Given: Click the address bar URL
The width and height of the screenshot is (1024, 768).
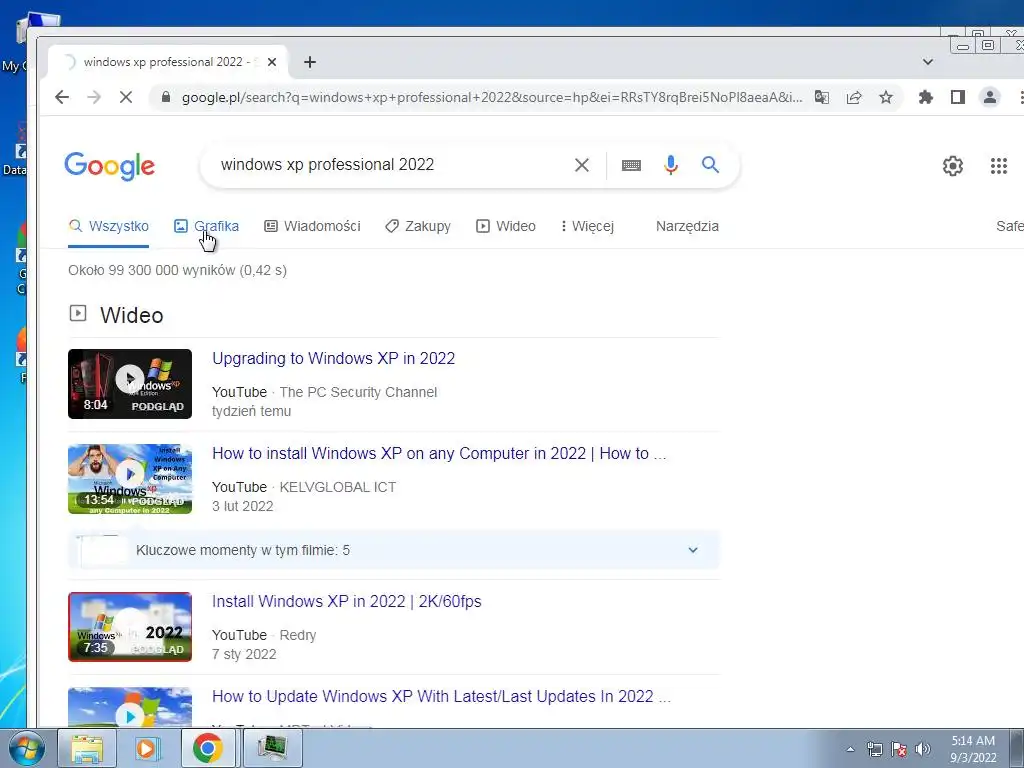Looking at the screenshot, I should click(x=492, y=97).
